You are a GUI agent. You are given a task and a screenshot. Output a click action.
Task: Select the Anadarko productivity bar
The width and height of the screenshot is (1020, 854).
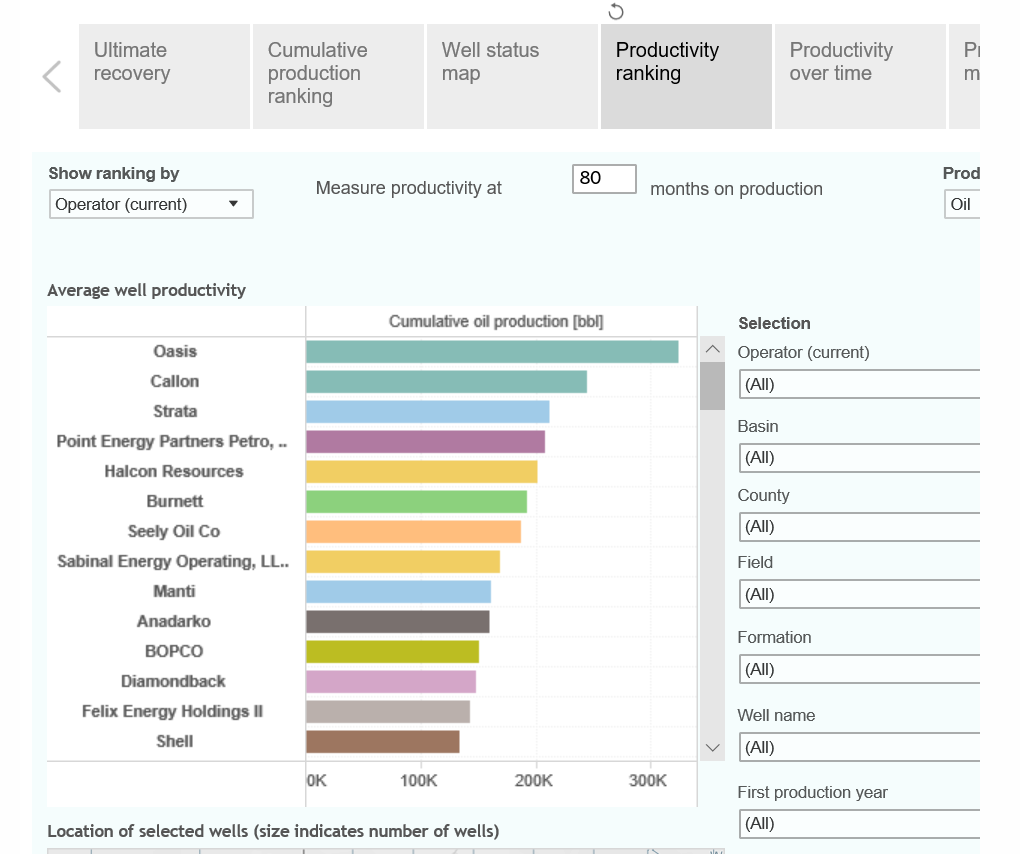tap(398, 622)
